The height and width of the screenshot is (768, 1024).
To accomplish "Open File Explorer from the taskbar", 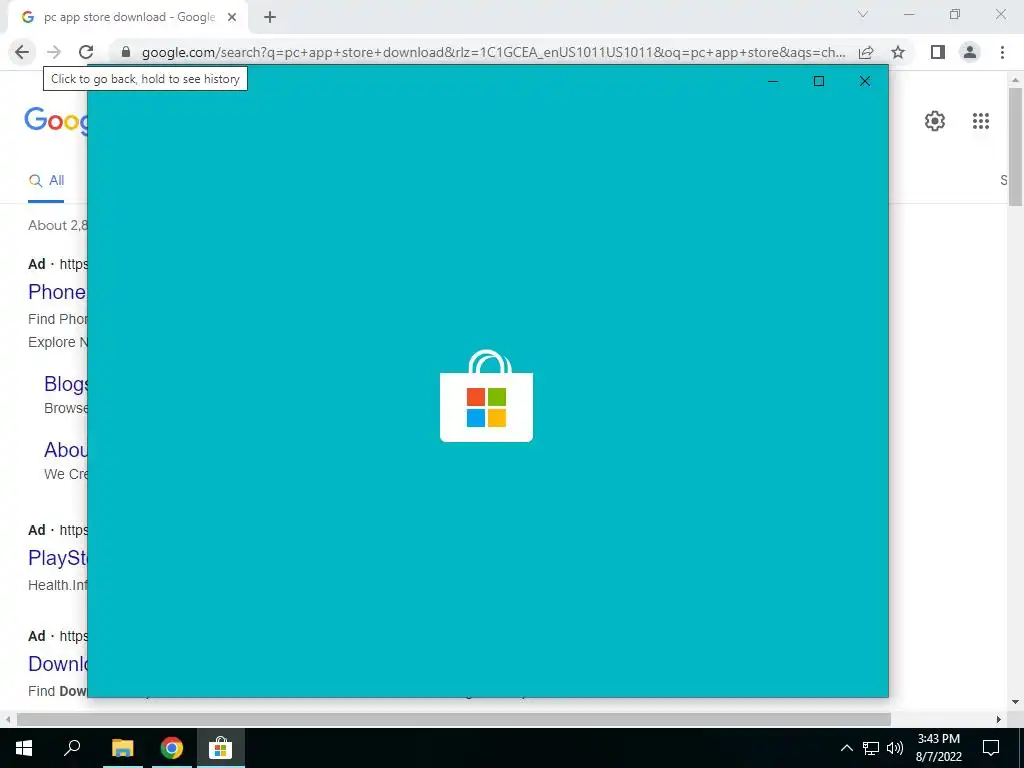I will pos(122,748).
